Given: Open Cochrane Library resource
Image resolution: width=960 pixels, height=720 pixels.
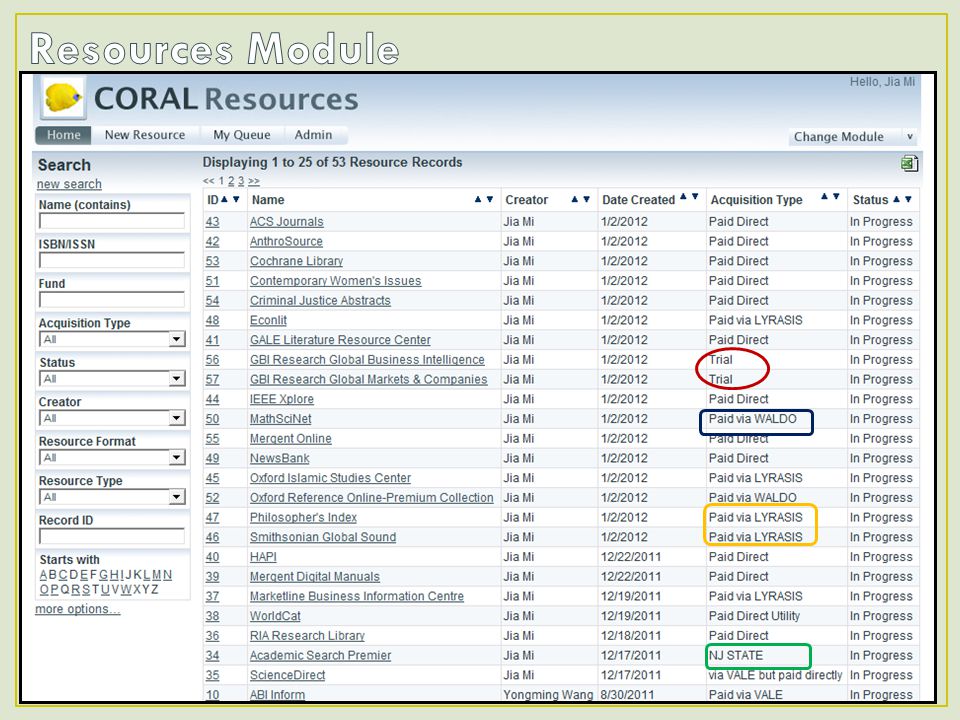Looking at the screenshot, I should tap(296, 261).
